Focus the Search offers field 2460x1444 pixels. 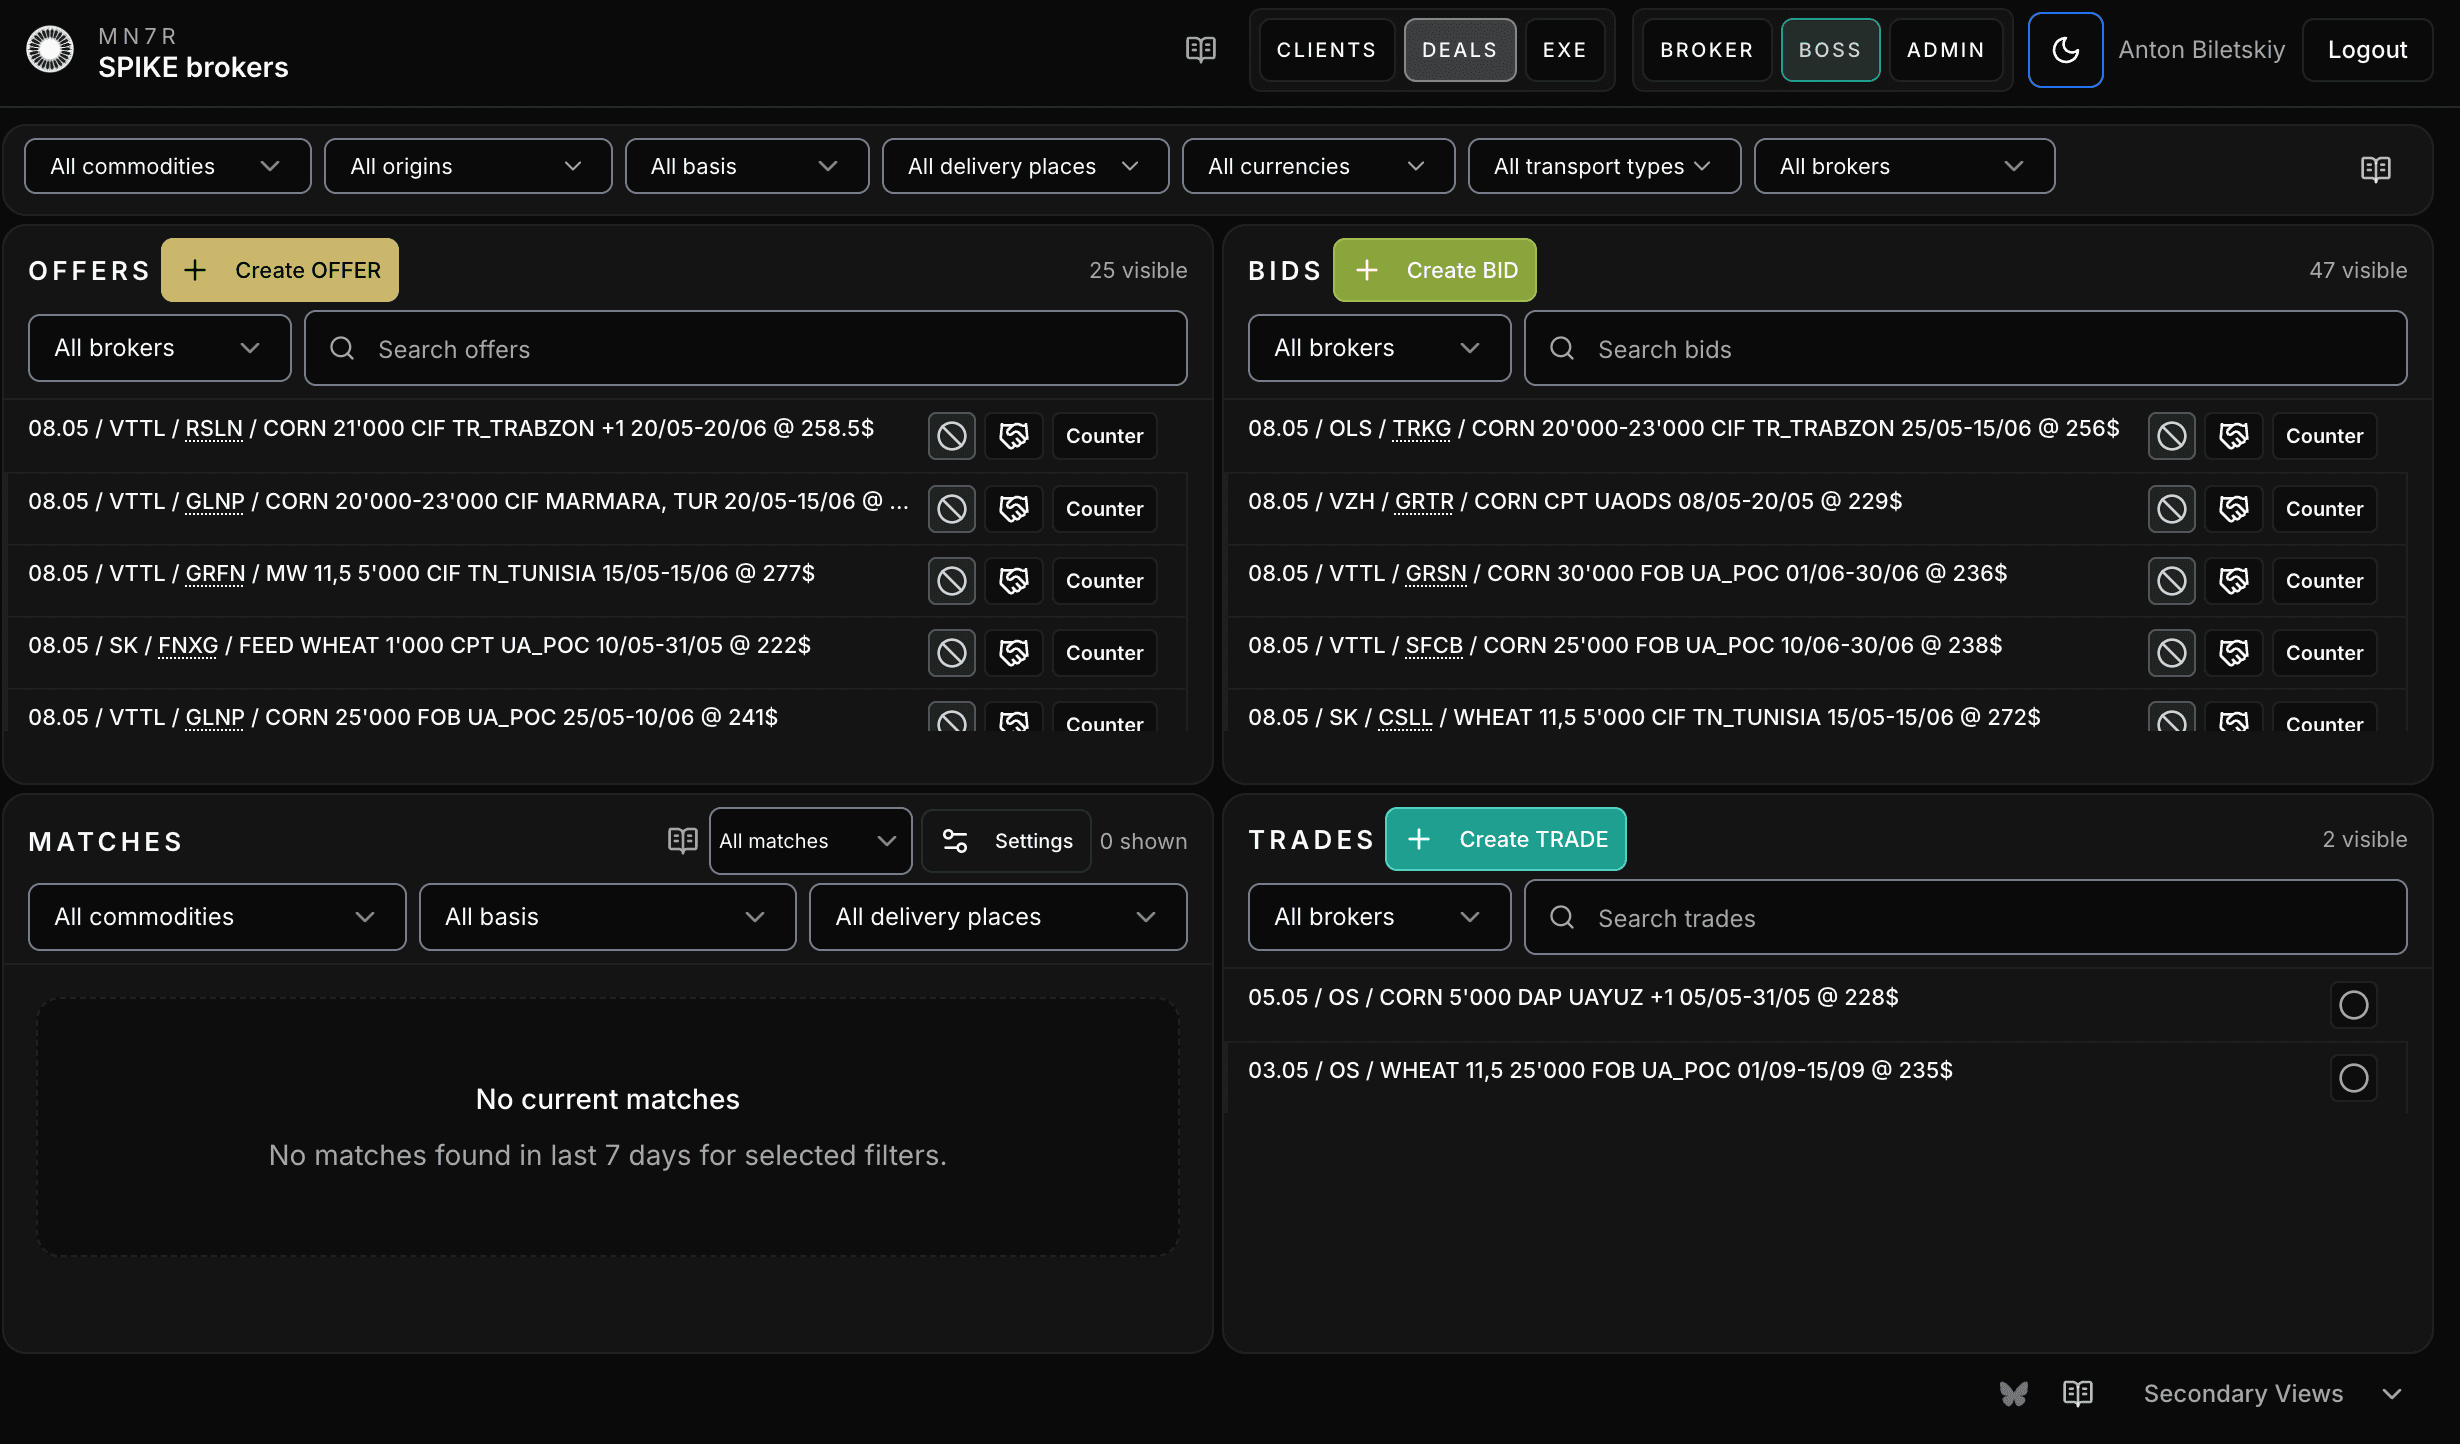coord(746,348)
